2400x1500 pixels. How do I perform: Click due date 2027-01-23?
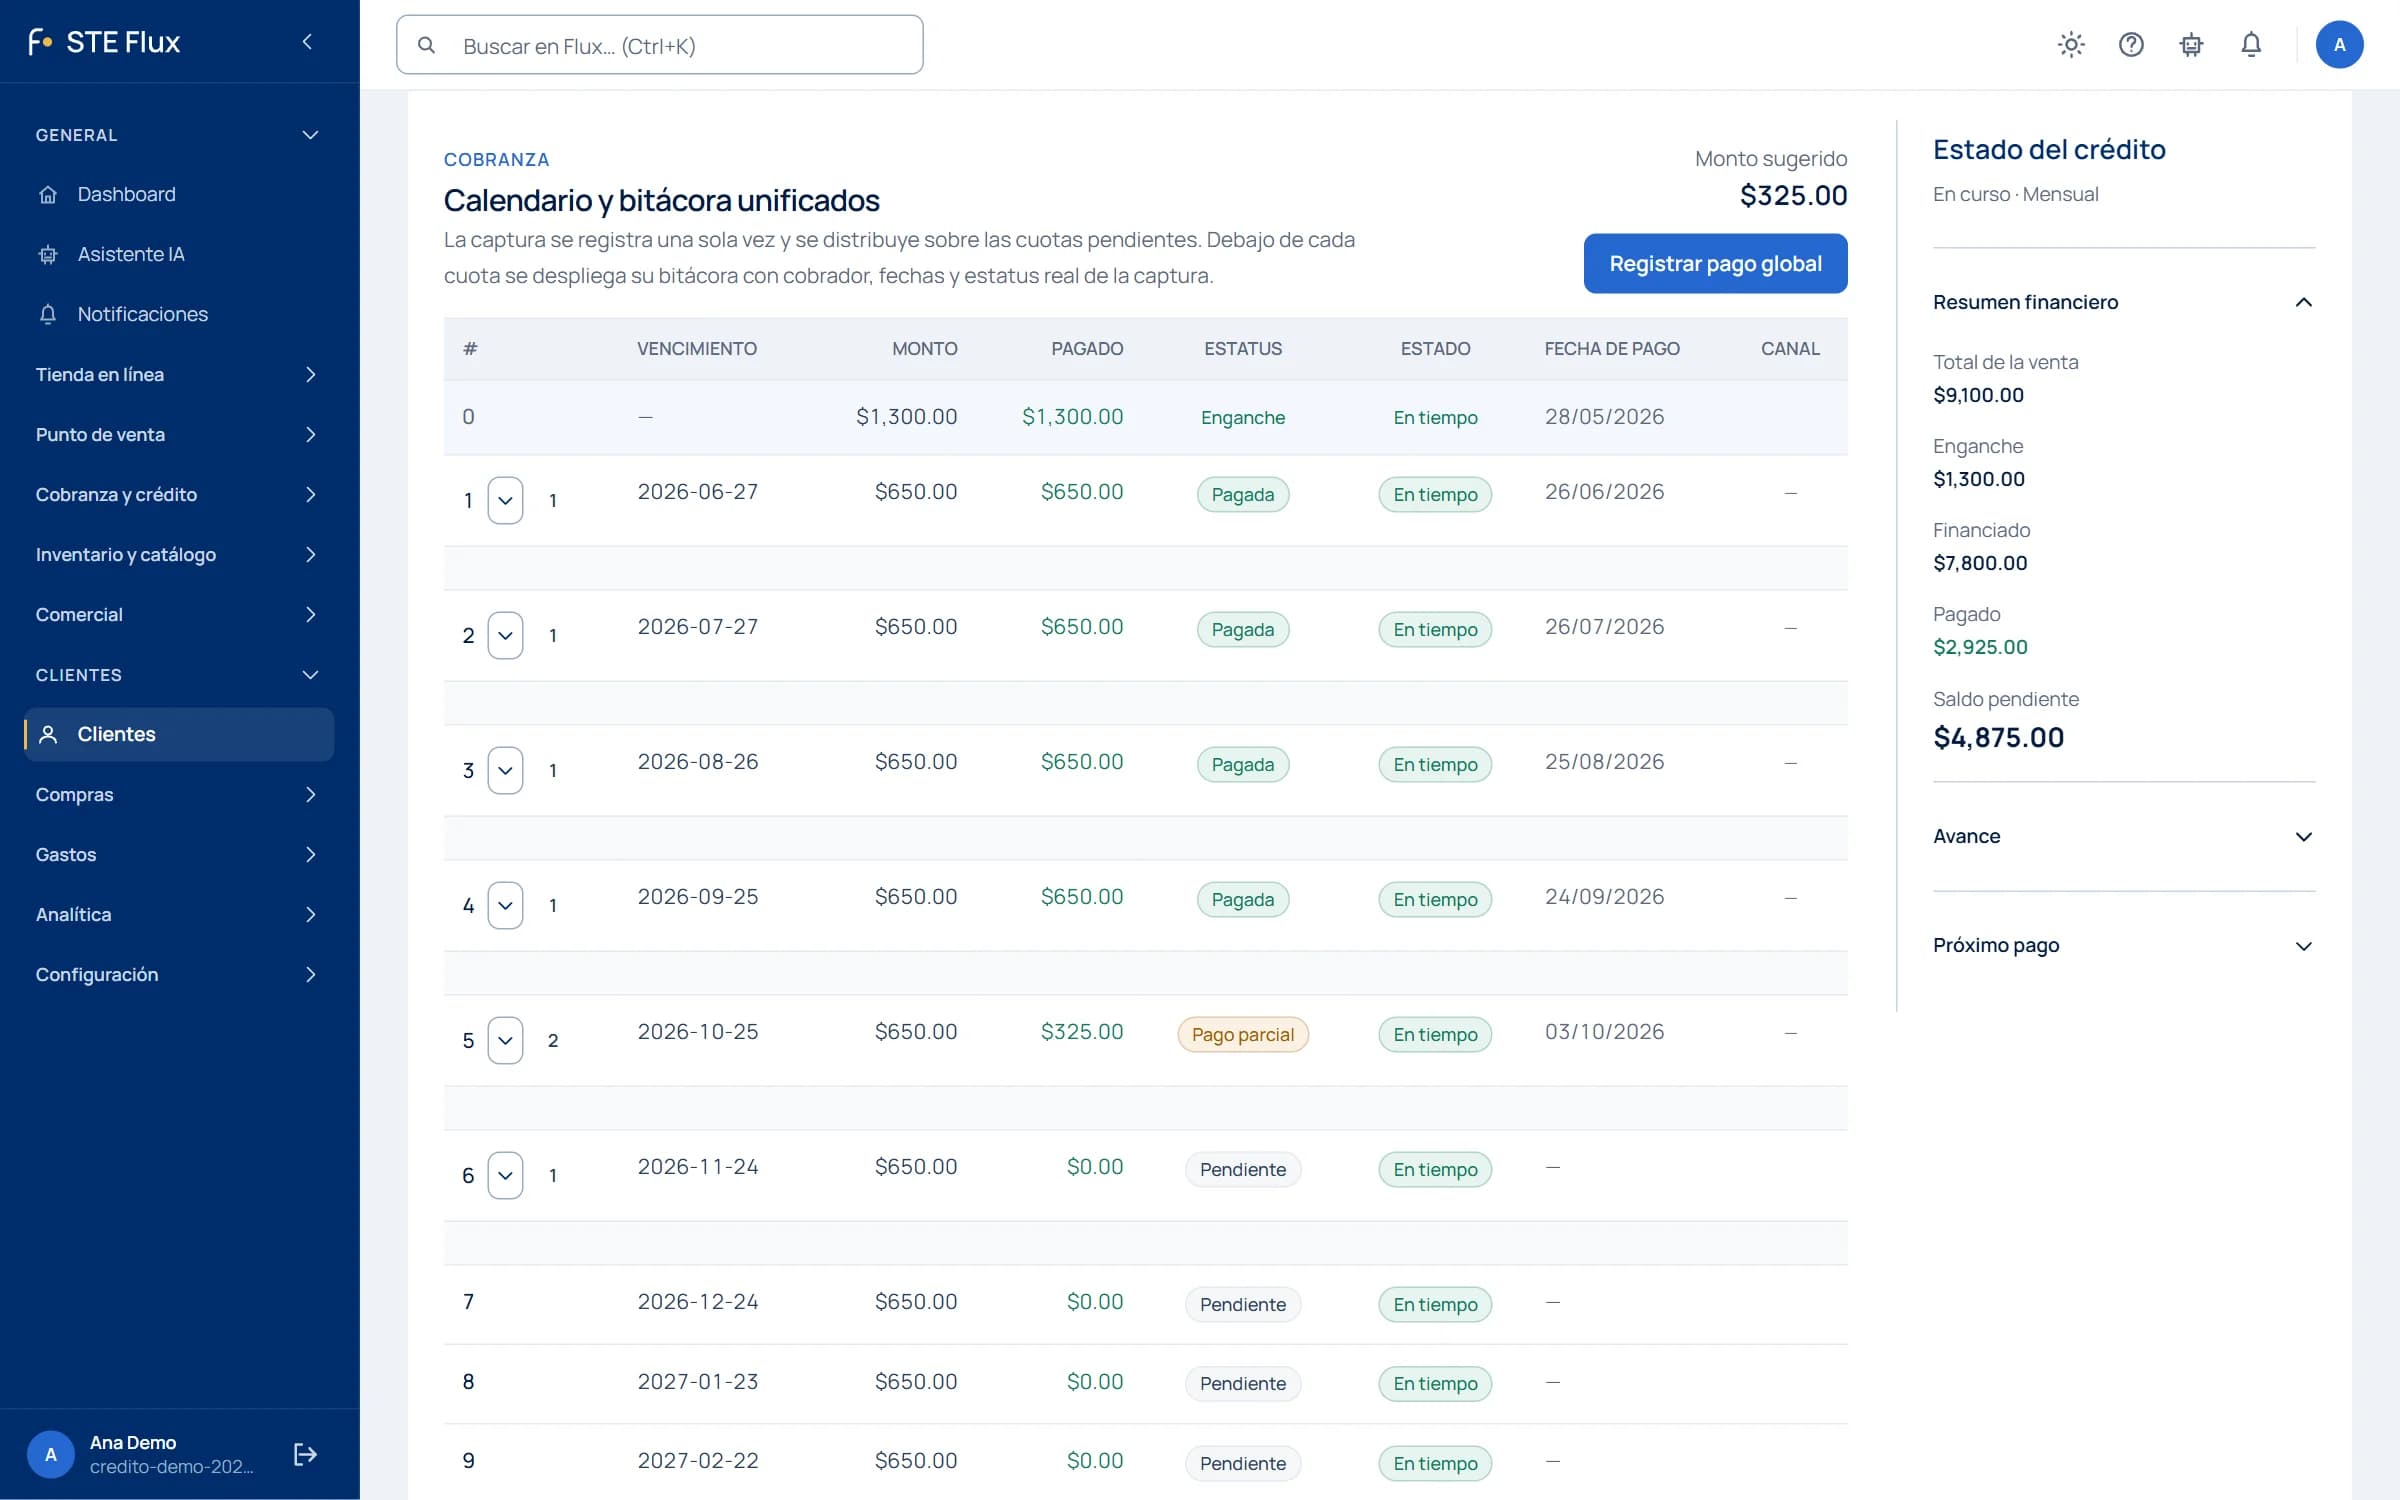pos(698,1381)
